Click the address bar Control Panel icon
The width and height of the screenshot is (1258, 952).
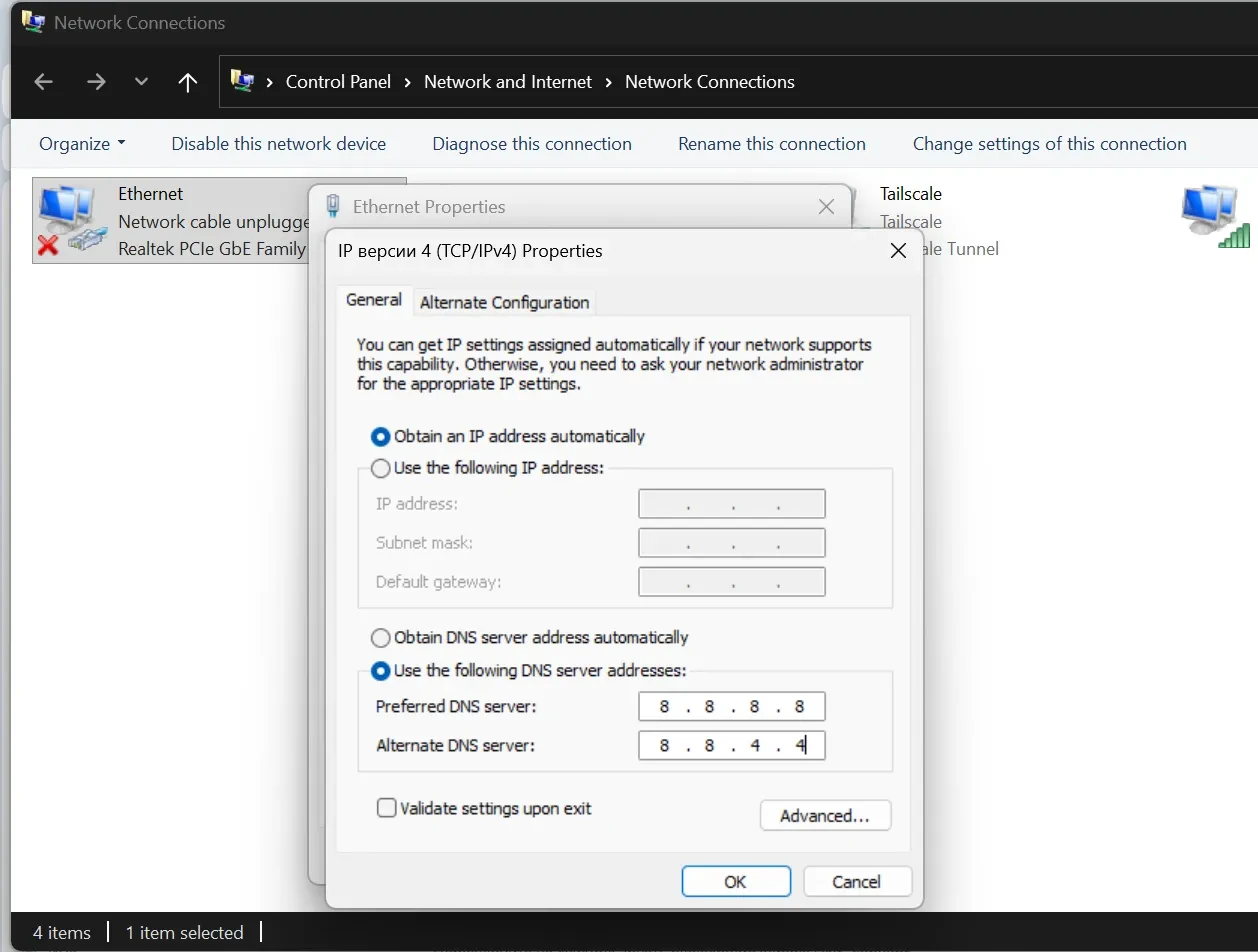click(242, 81)
